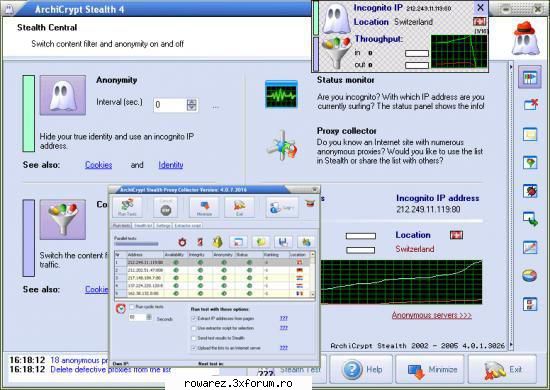Open the sidebar funnel filter window icon
Image resolution: width=550 pixels, height=390 pixels.
[530, 163]
